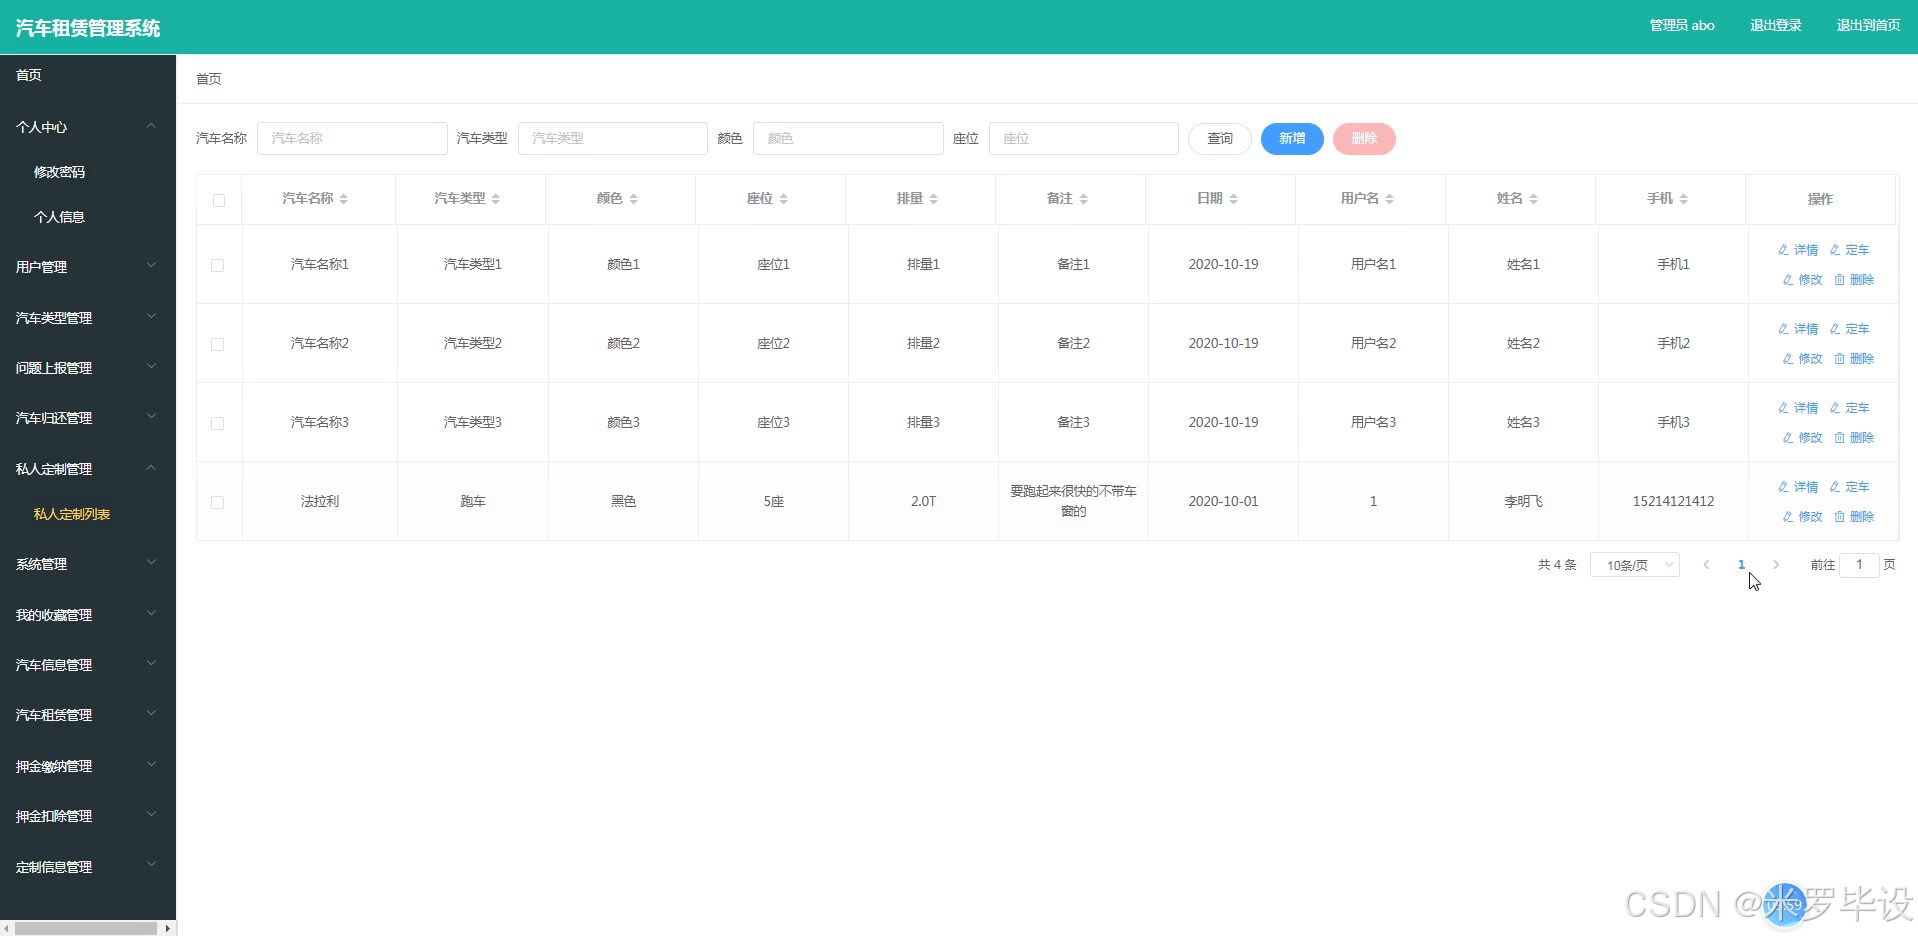Sort by 姓名 column arrows
Viewport: 1918px width, 936px height.
tap(1533, 199)
